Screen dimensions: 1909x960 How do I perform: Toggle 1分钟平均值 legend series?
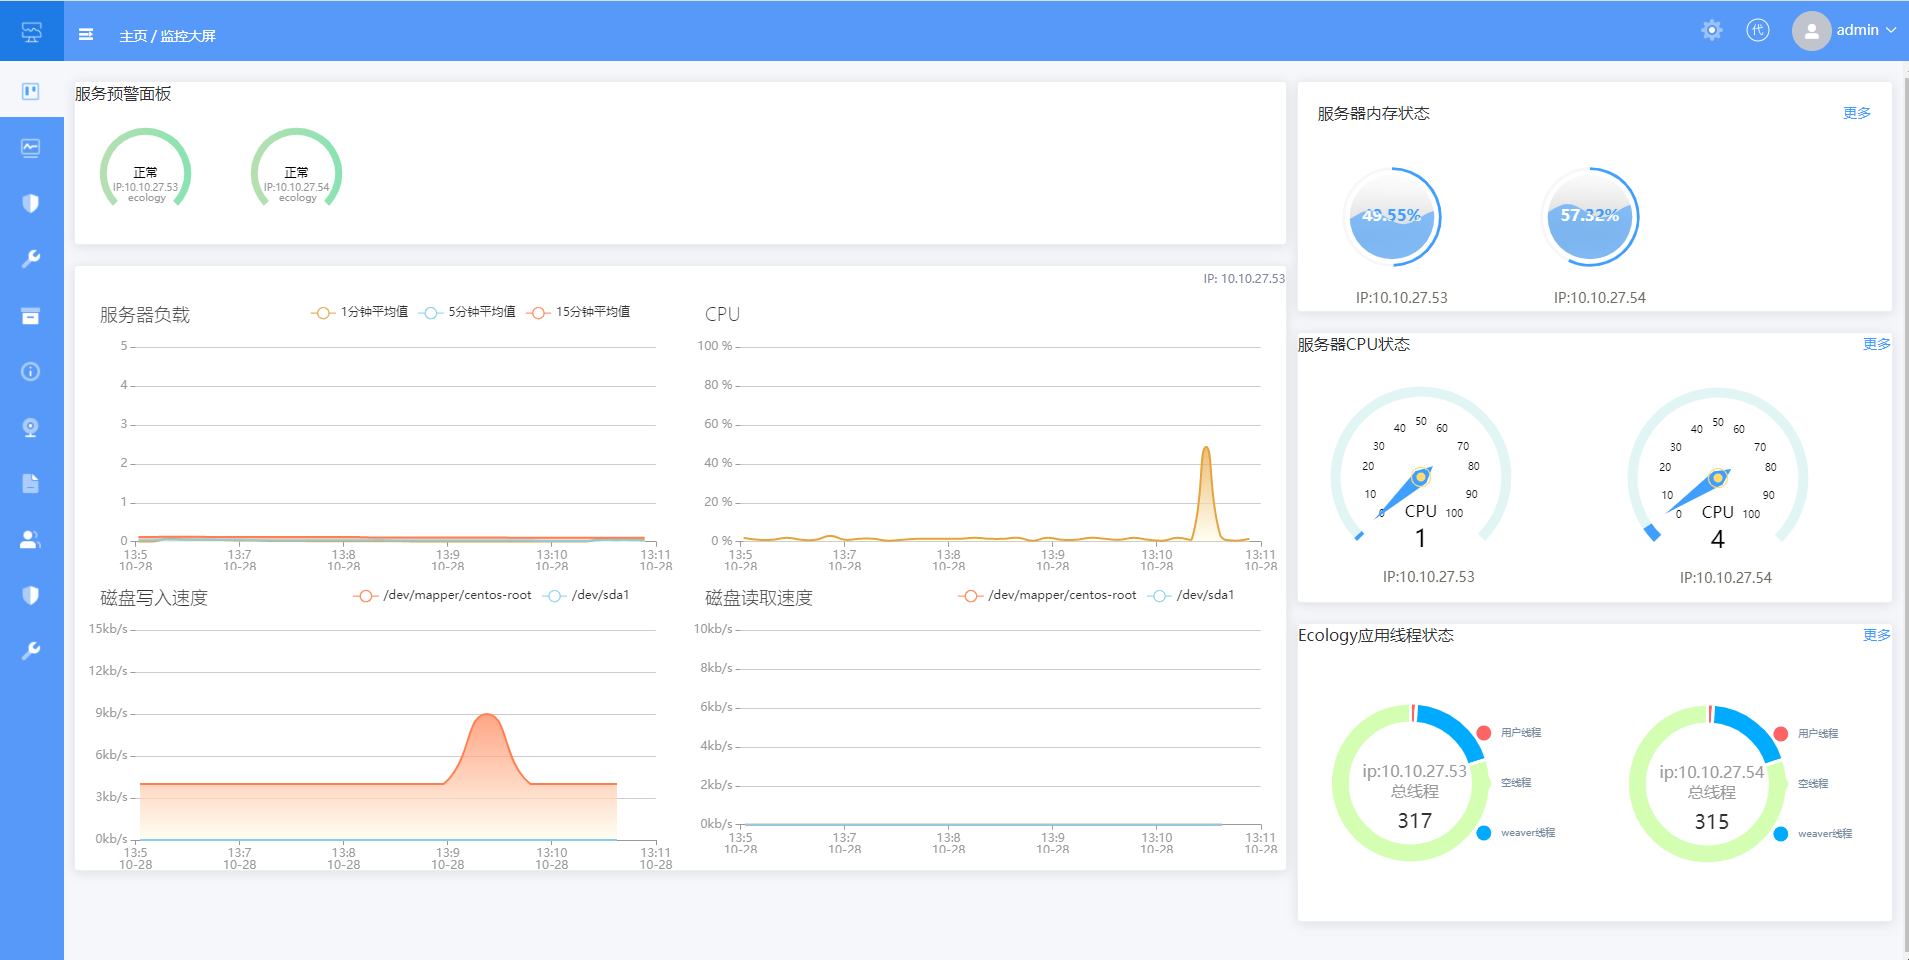pos(360,312)
